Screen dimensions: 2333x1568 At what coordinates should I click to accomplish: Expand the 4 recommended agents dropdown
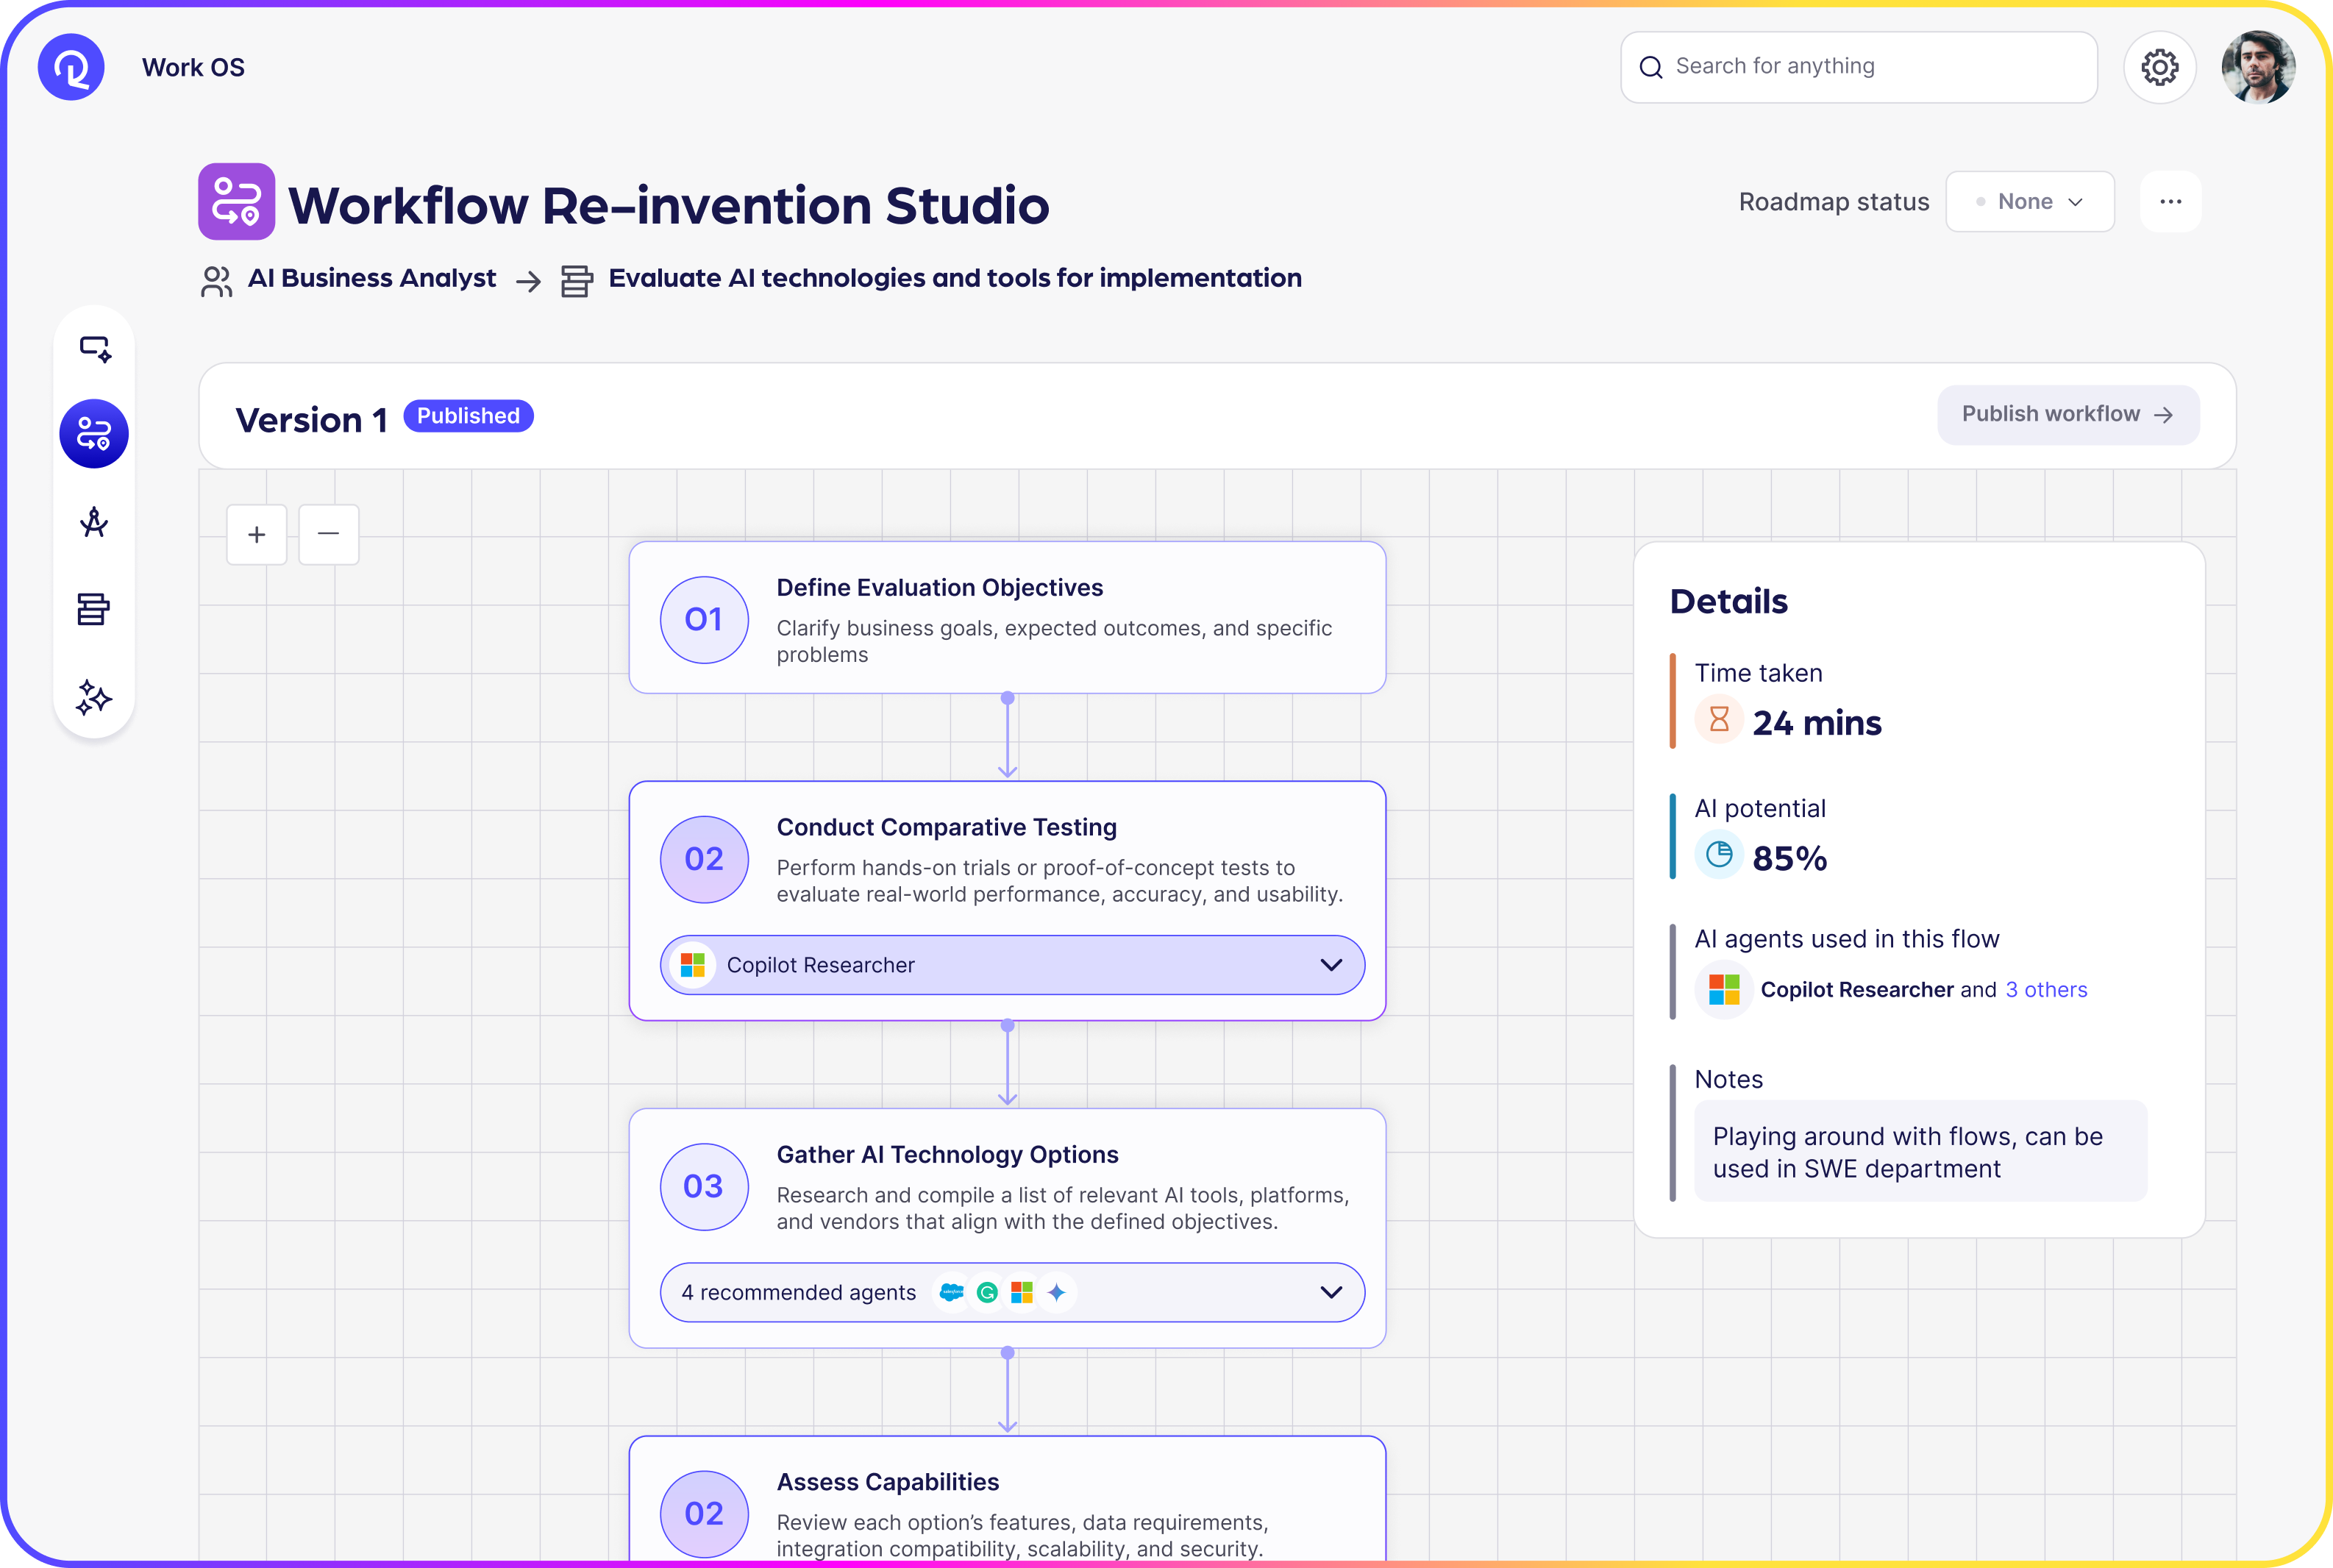coord(1330,1292)
